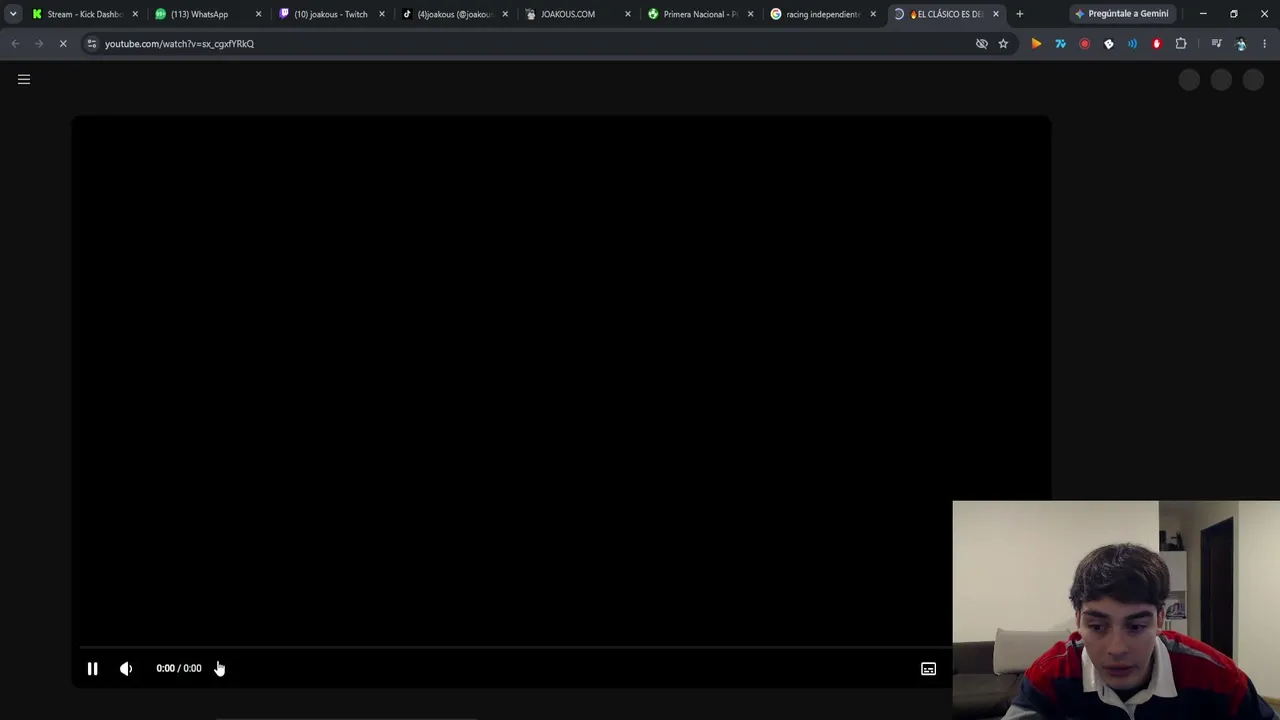The image size is (1280, 720).
Task: Open the crossed-out eye tracking protection icon
Action: tap(982, 44)
